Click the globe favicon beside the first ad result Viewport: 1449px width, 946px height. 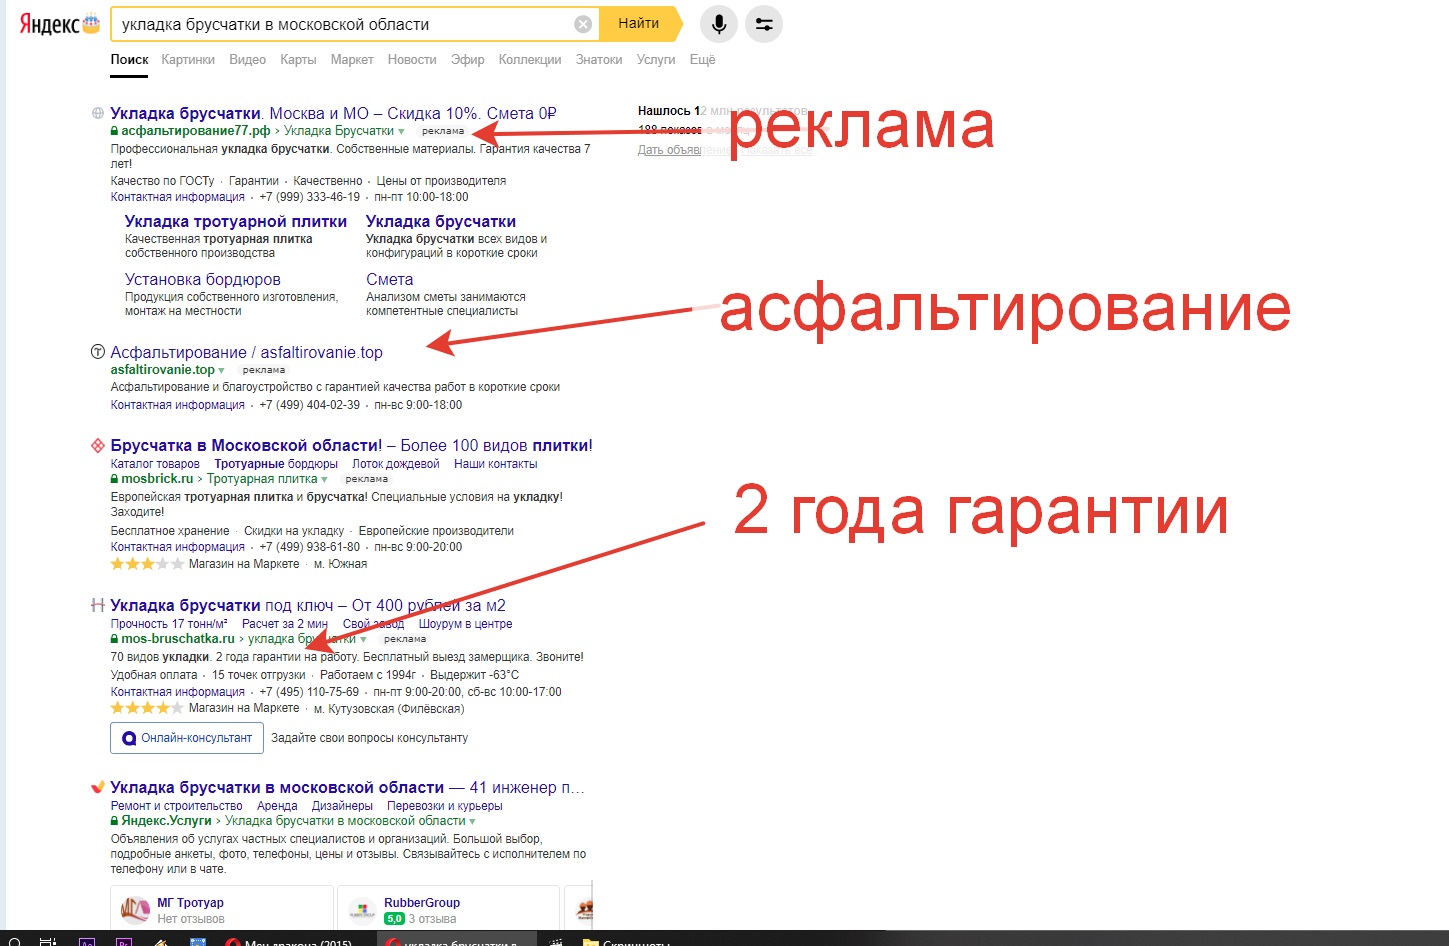point(98,113)
